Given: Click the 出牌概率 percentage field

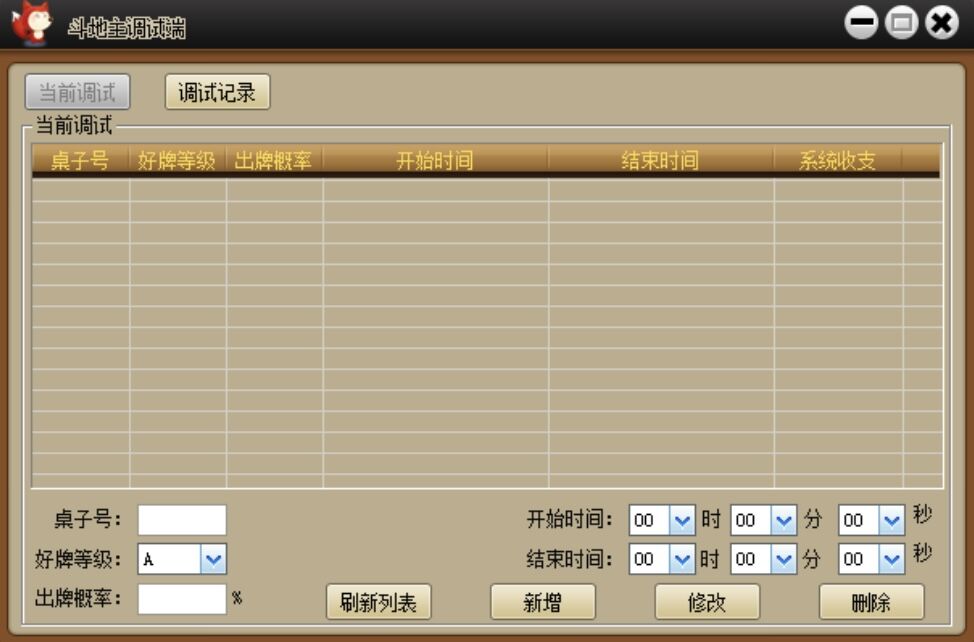Looking at the screenshot, I should [x=182, y=599].
